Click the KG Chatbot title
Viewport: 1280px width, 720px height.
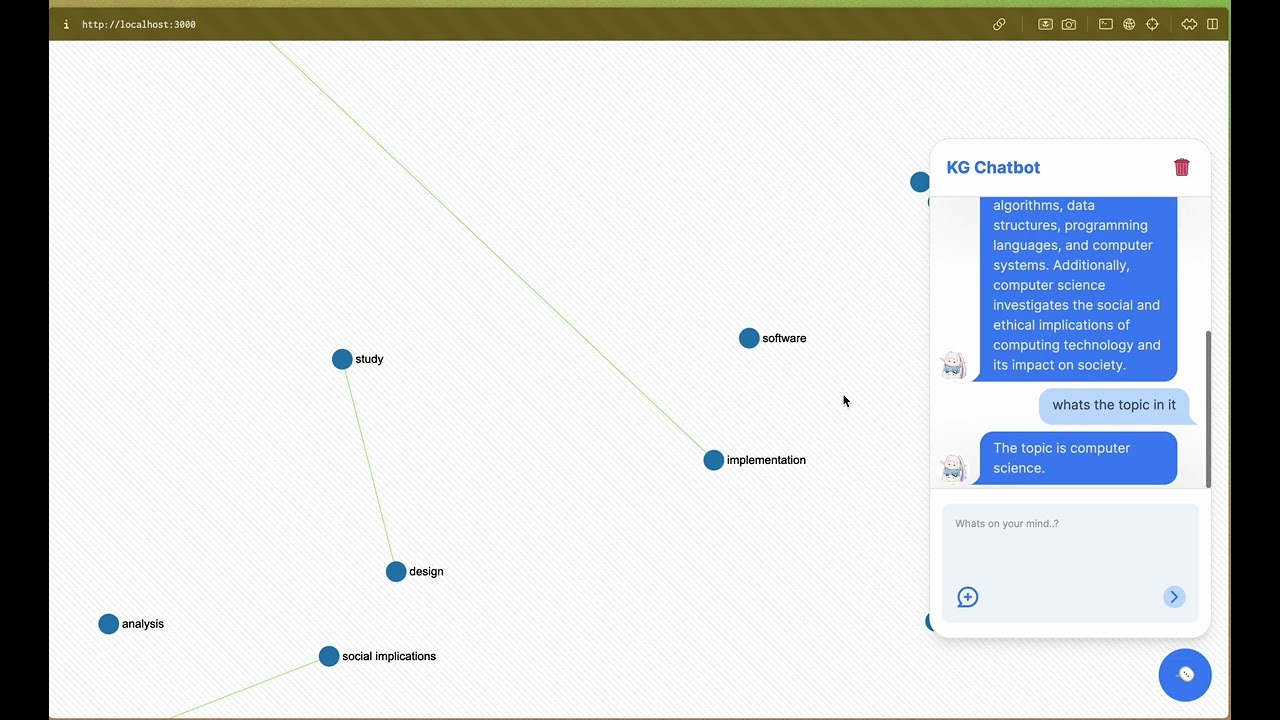[993, 167]
